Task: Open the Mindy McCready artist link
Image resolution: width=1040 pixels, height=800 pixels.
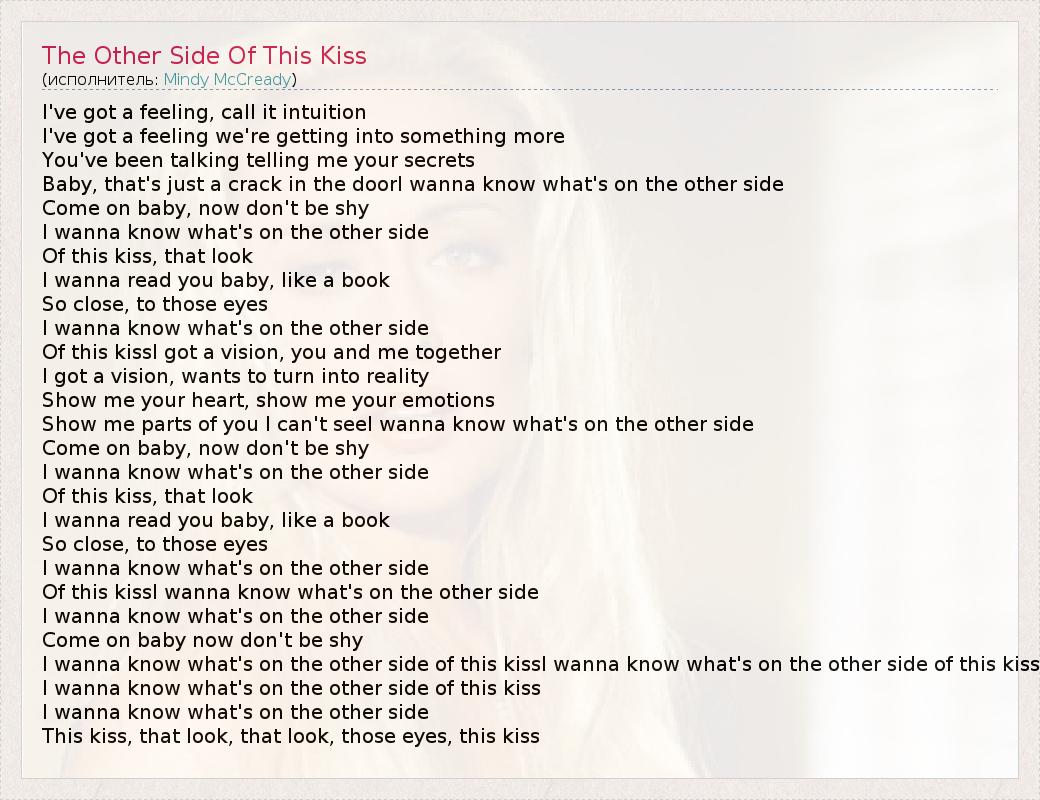Action: [x=227, y=79]
